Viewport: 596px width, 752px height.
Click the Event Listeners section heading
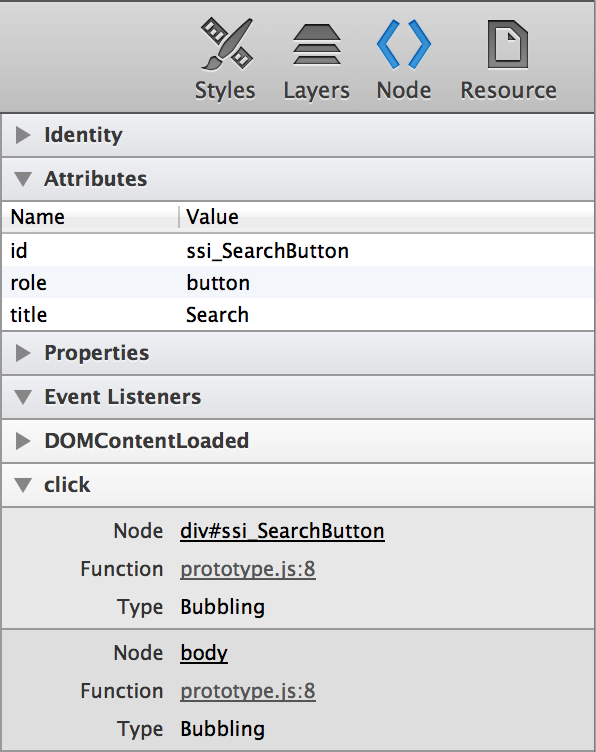click(x=123, y=397)
